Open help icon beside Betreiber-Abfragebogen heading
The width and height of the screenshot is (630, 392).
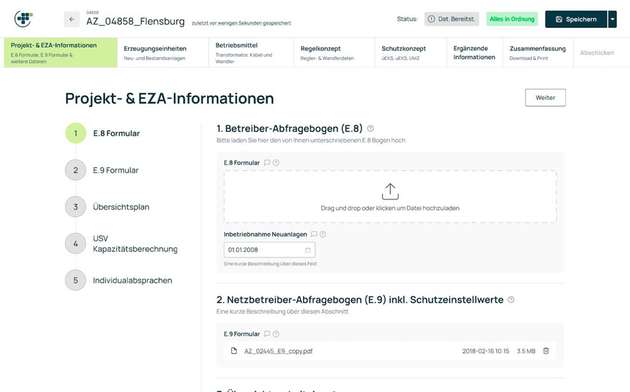pos(370,129)
